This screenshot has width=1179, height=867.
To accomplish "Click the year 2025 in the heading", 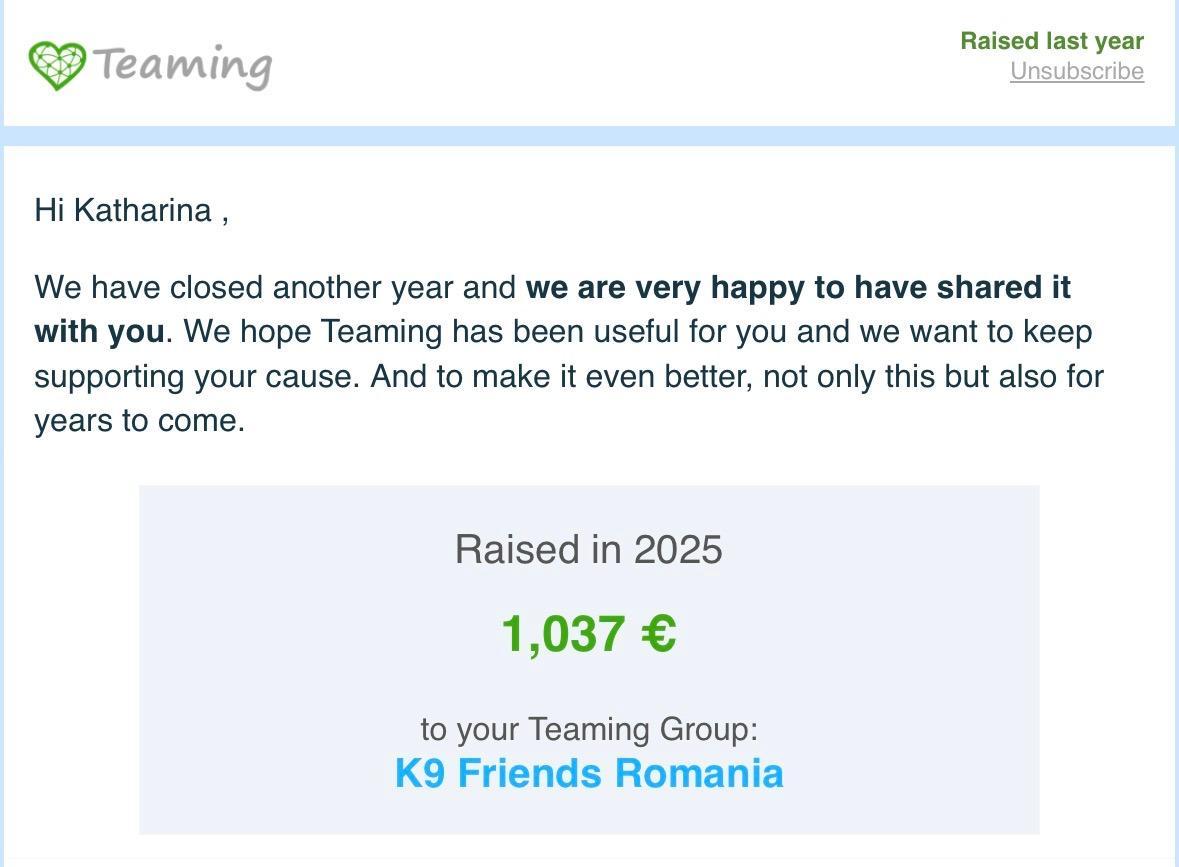I will pos(678,550).
